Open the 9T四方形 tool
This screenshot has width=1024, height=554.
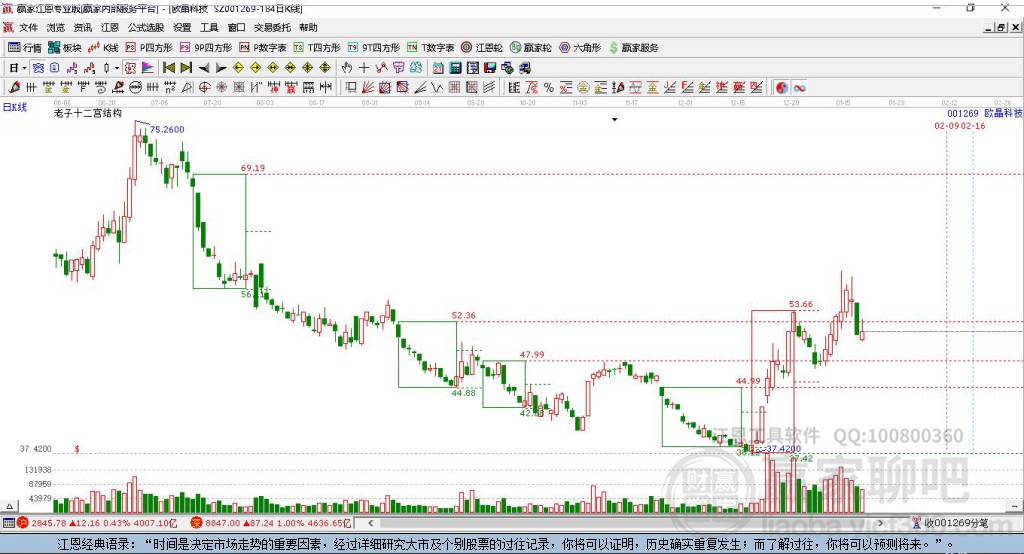pyautogui.click(x=374, y=48)
